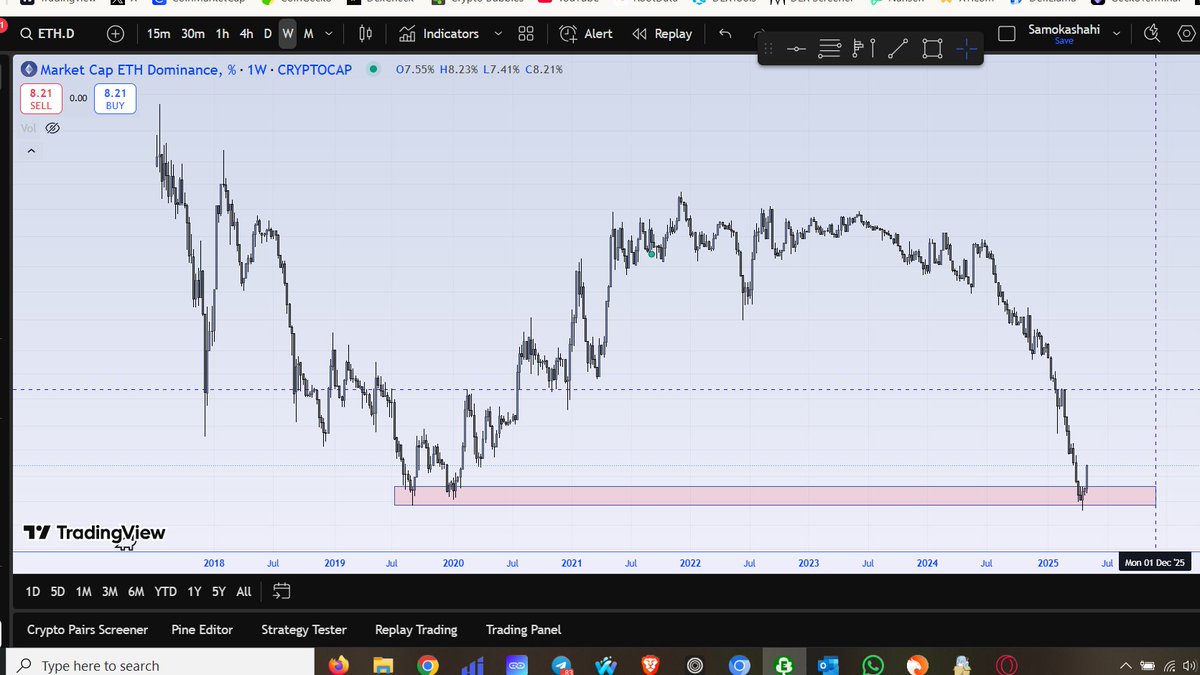Open the Pine Editor tab
The height and width of the screenshot is (675, 1200).
coord(202,629)
